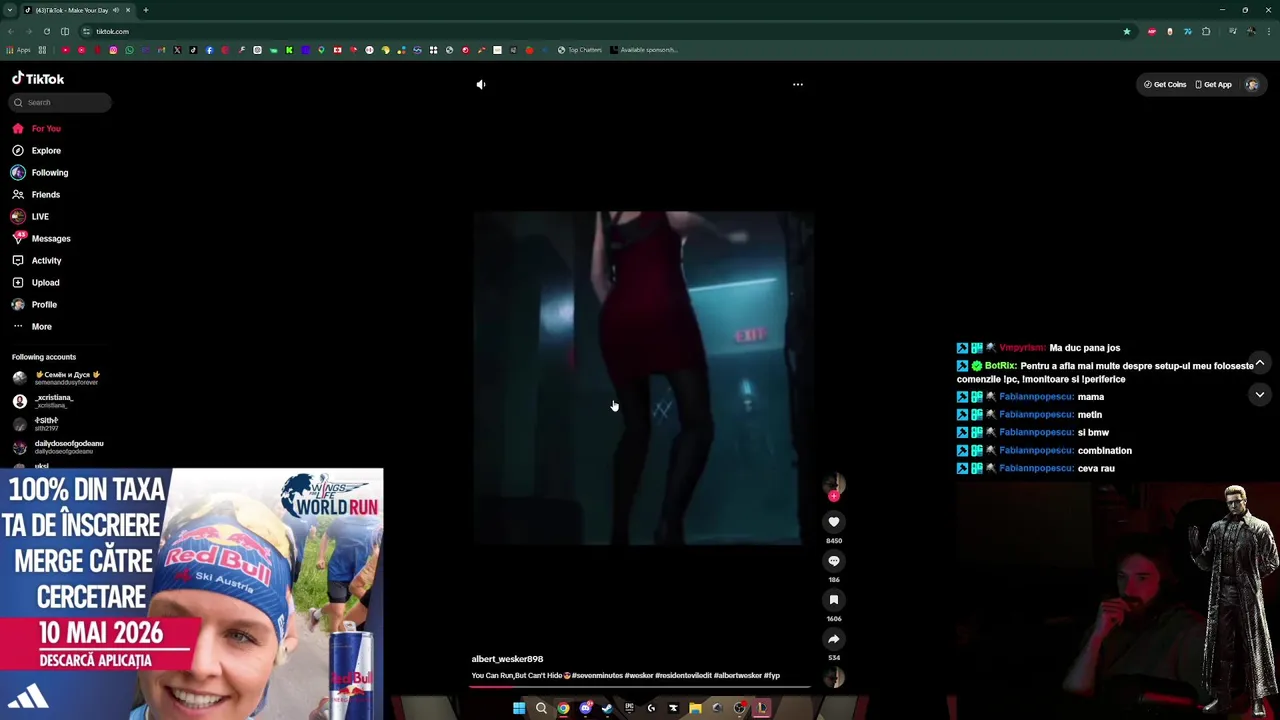Image resolution: width=1280 pixels, height=720 pixels.
Task: Click the TikTok logo
Action: tap(38, 79)
